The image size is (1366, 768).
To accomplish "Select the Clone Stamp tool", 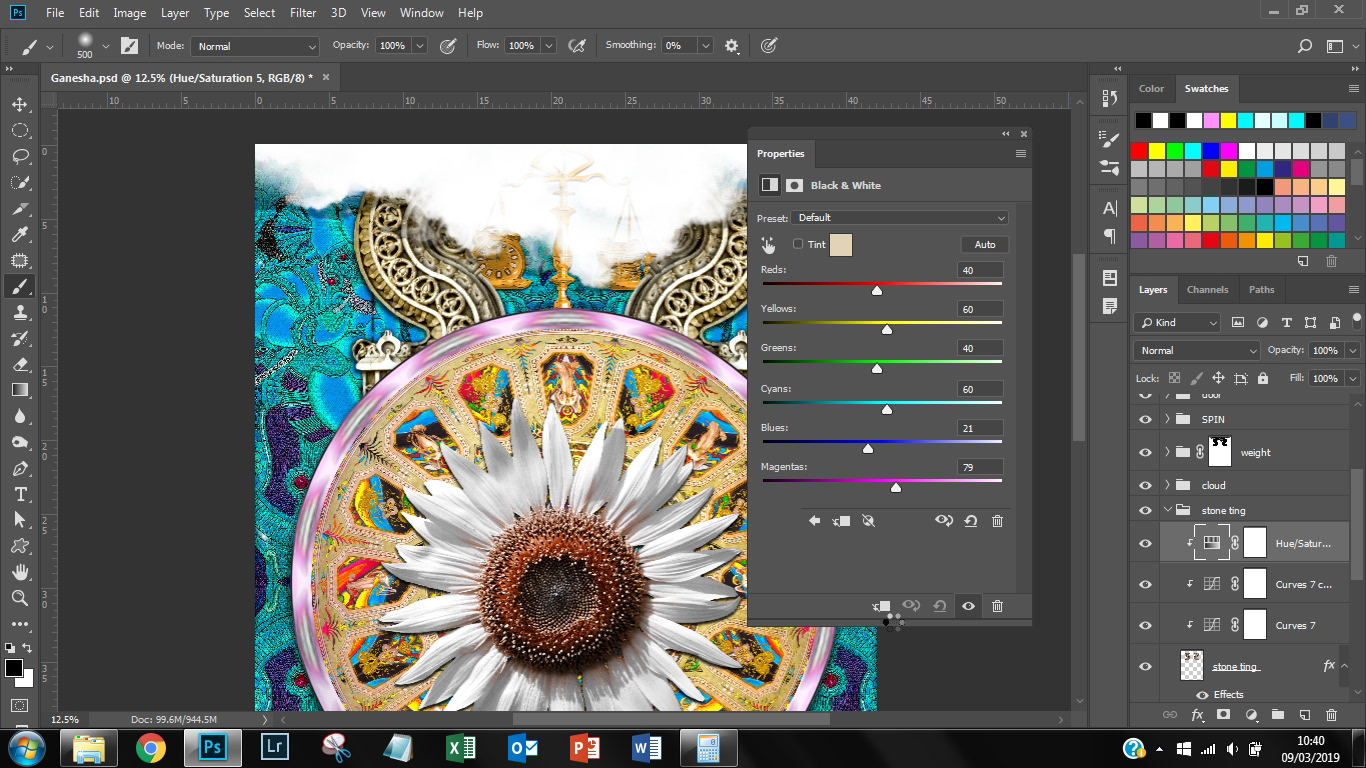I will pos(20,313).
